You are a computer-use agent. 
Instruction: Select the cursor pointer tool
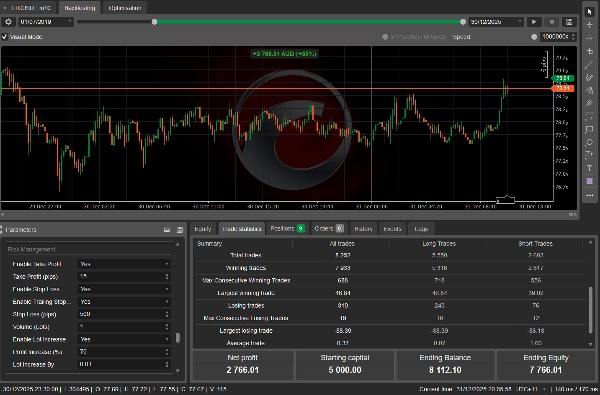click(x=589, y=12)
